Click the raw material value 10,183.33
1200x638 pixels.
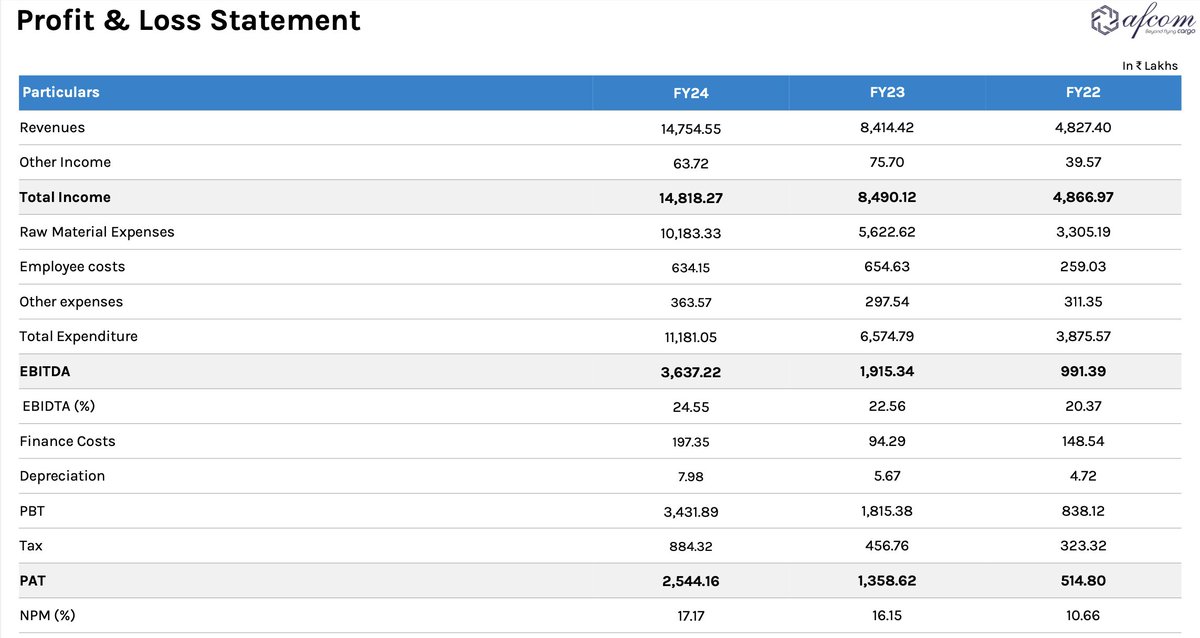[691, 233]
